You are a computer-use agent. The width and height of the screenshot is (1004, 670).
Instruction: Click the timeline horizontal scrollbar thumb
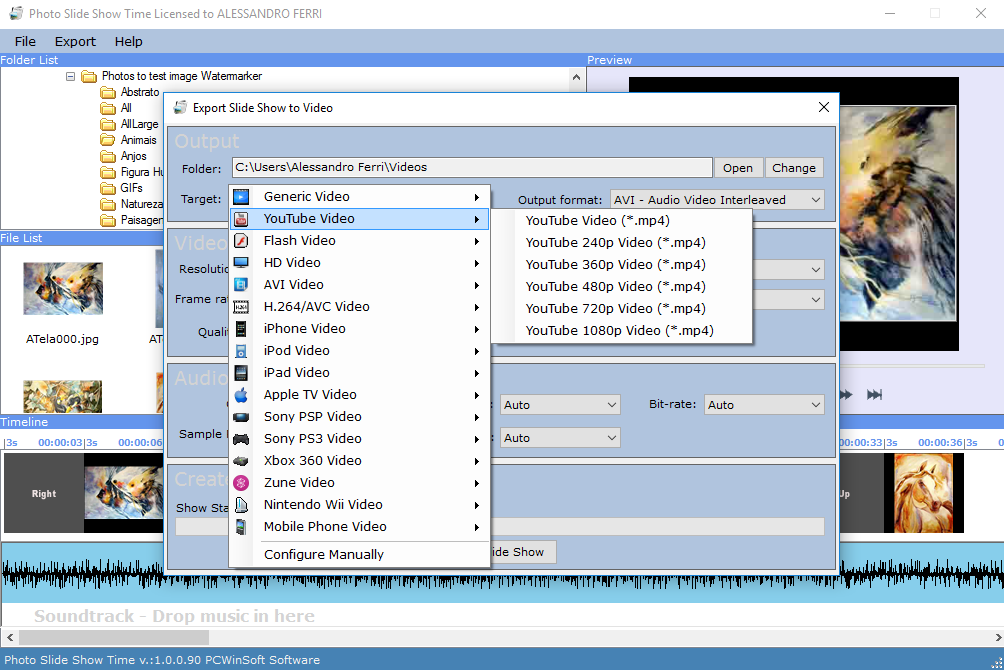114,637
